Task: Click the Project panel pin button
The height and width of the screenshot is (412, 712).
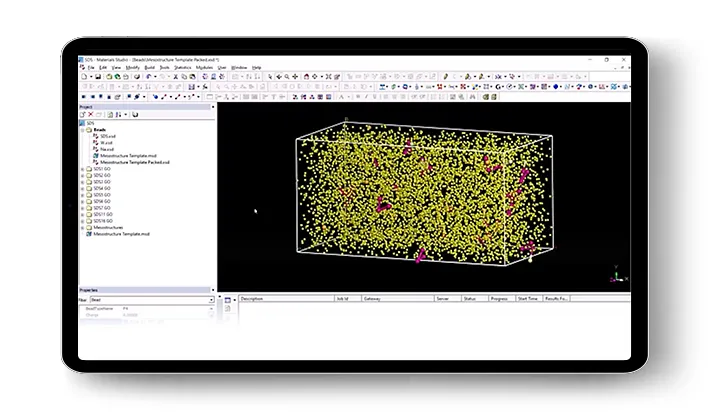Action: click(213, 107)
